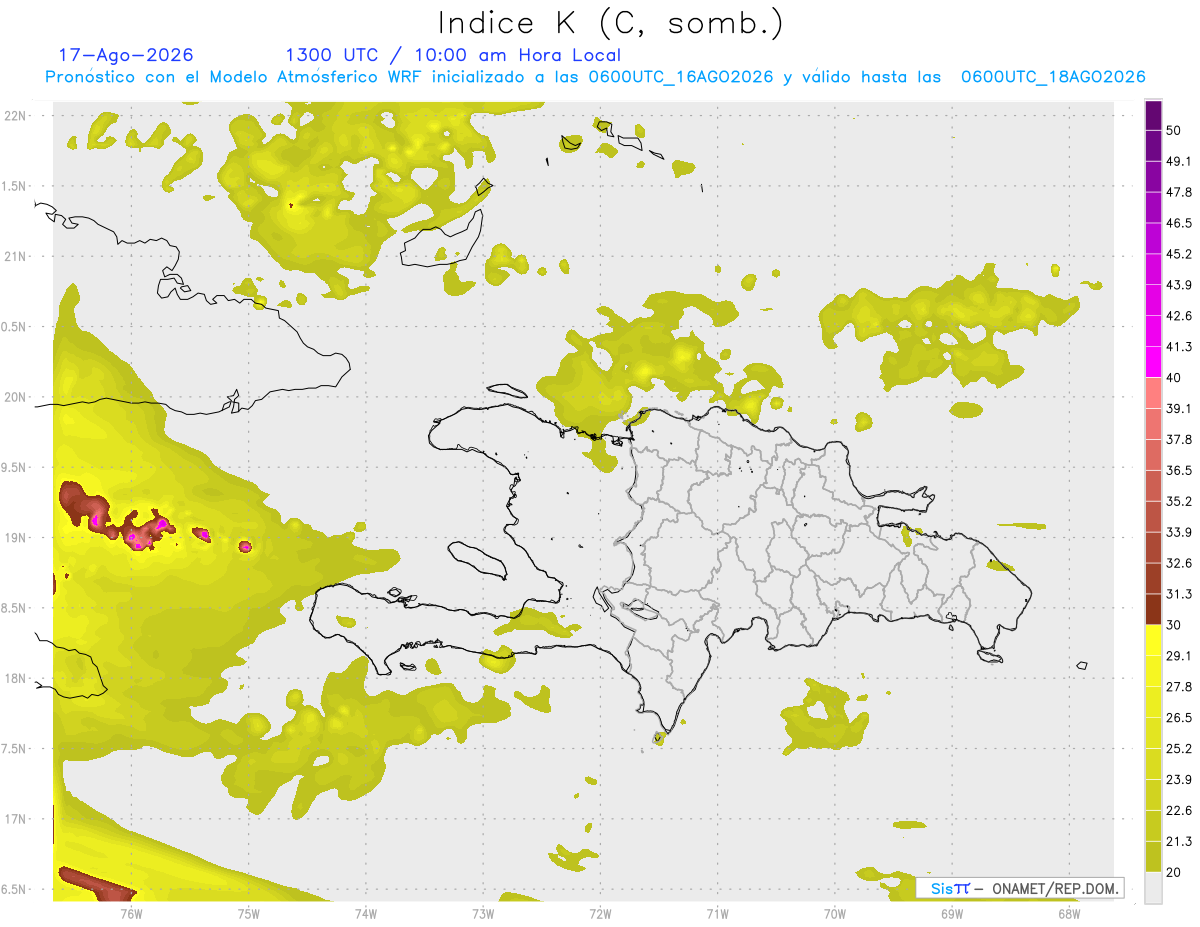Click the 70W longitude axis label

pyautogui.click(x=835, y=913)
